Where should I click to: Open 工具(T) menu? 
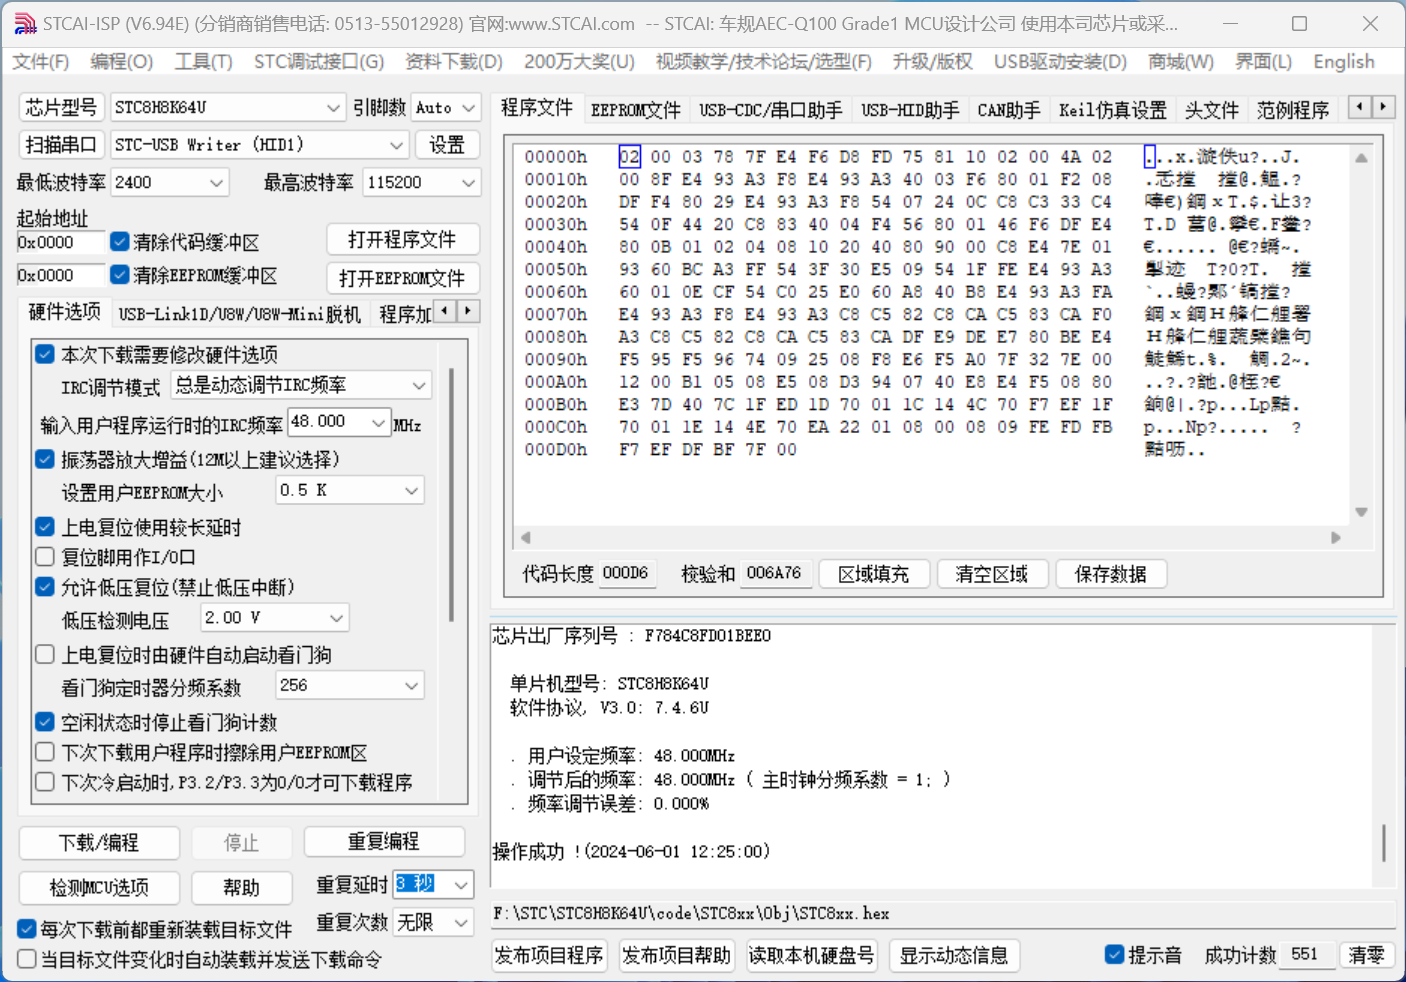[203, 62]
